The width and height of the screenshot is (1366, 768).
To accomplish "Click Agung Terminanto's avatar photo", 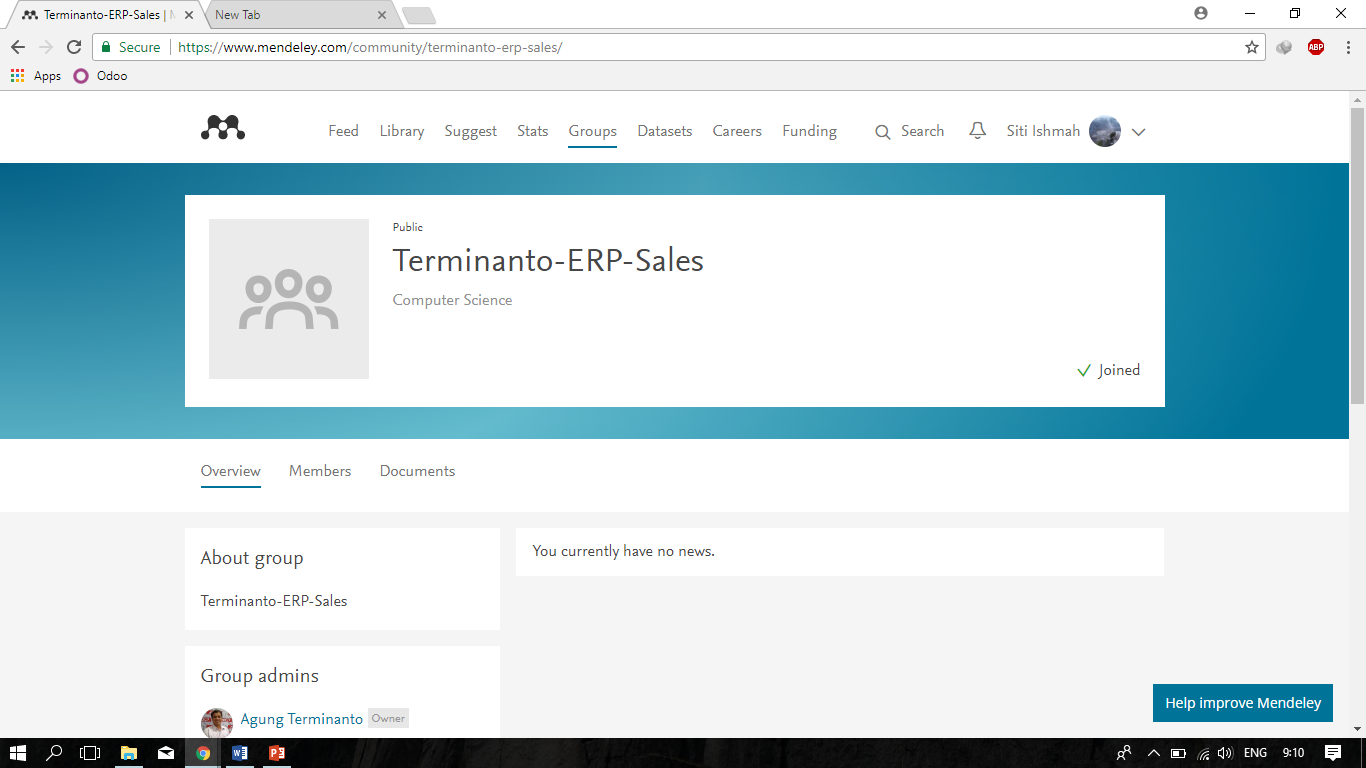I will tap(217, 723).
